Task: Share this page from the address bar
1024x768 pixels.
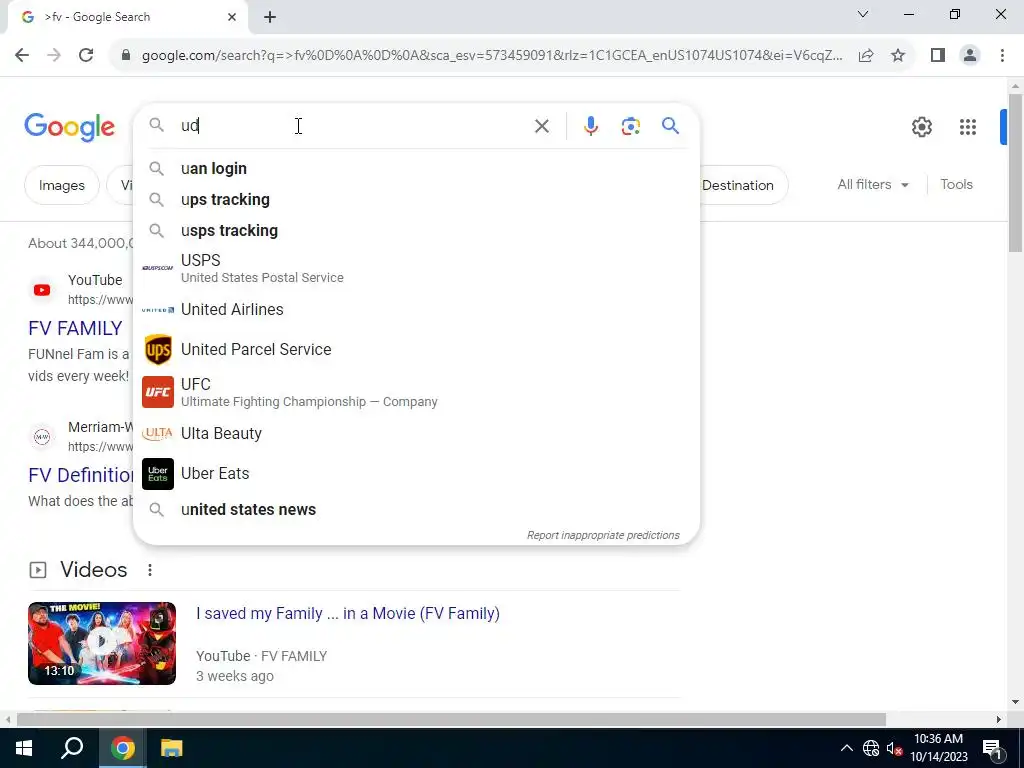Action: click(x=866, y=56)
